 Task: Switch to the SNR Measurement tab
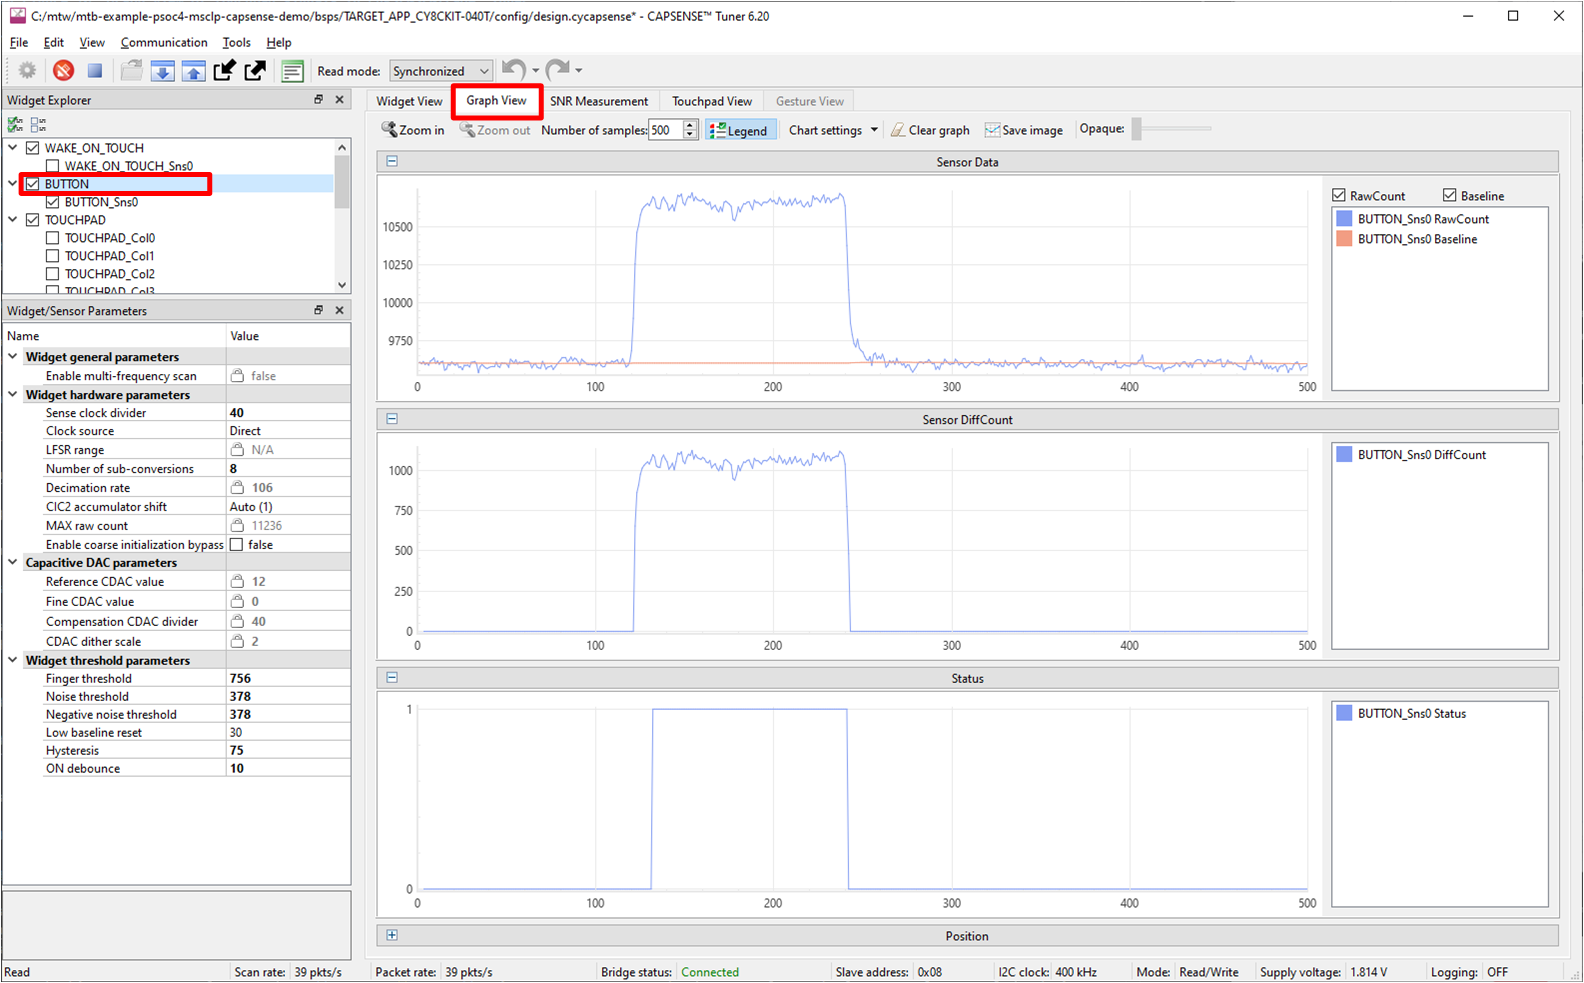(599, 101)
